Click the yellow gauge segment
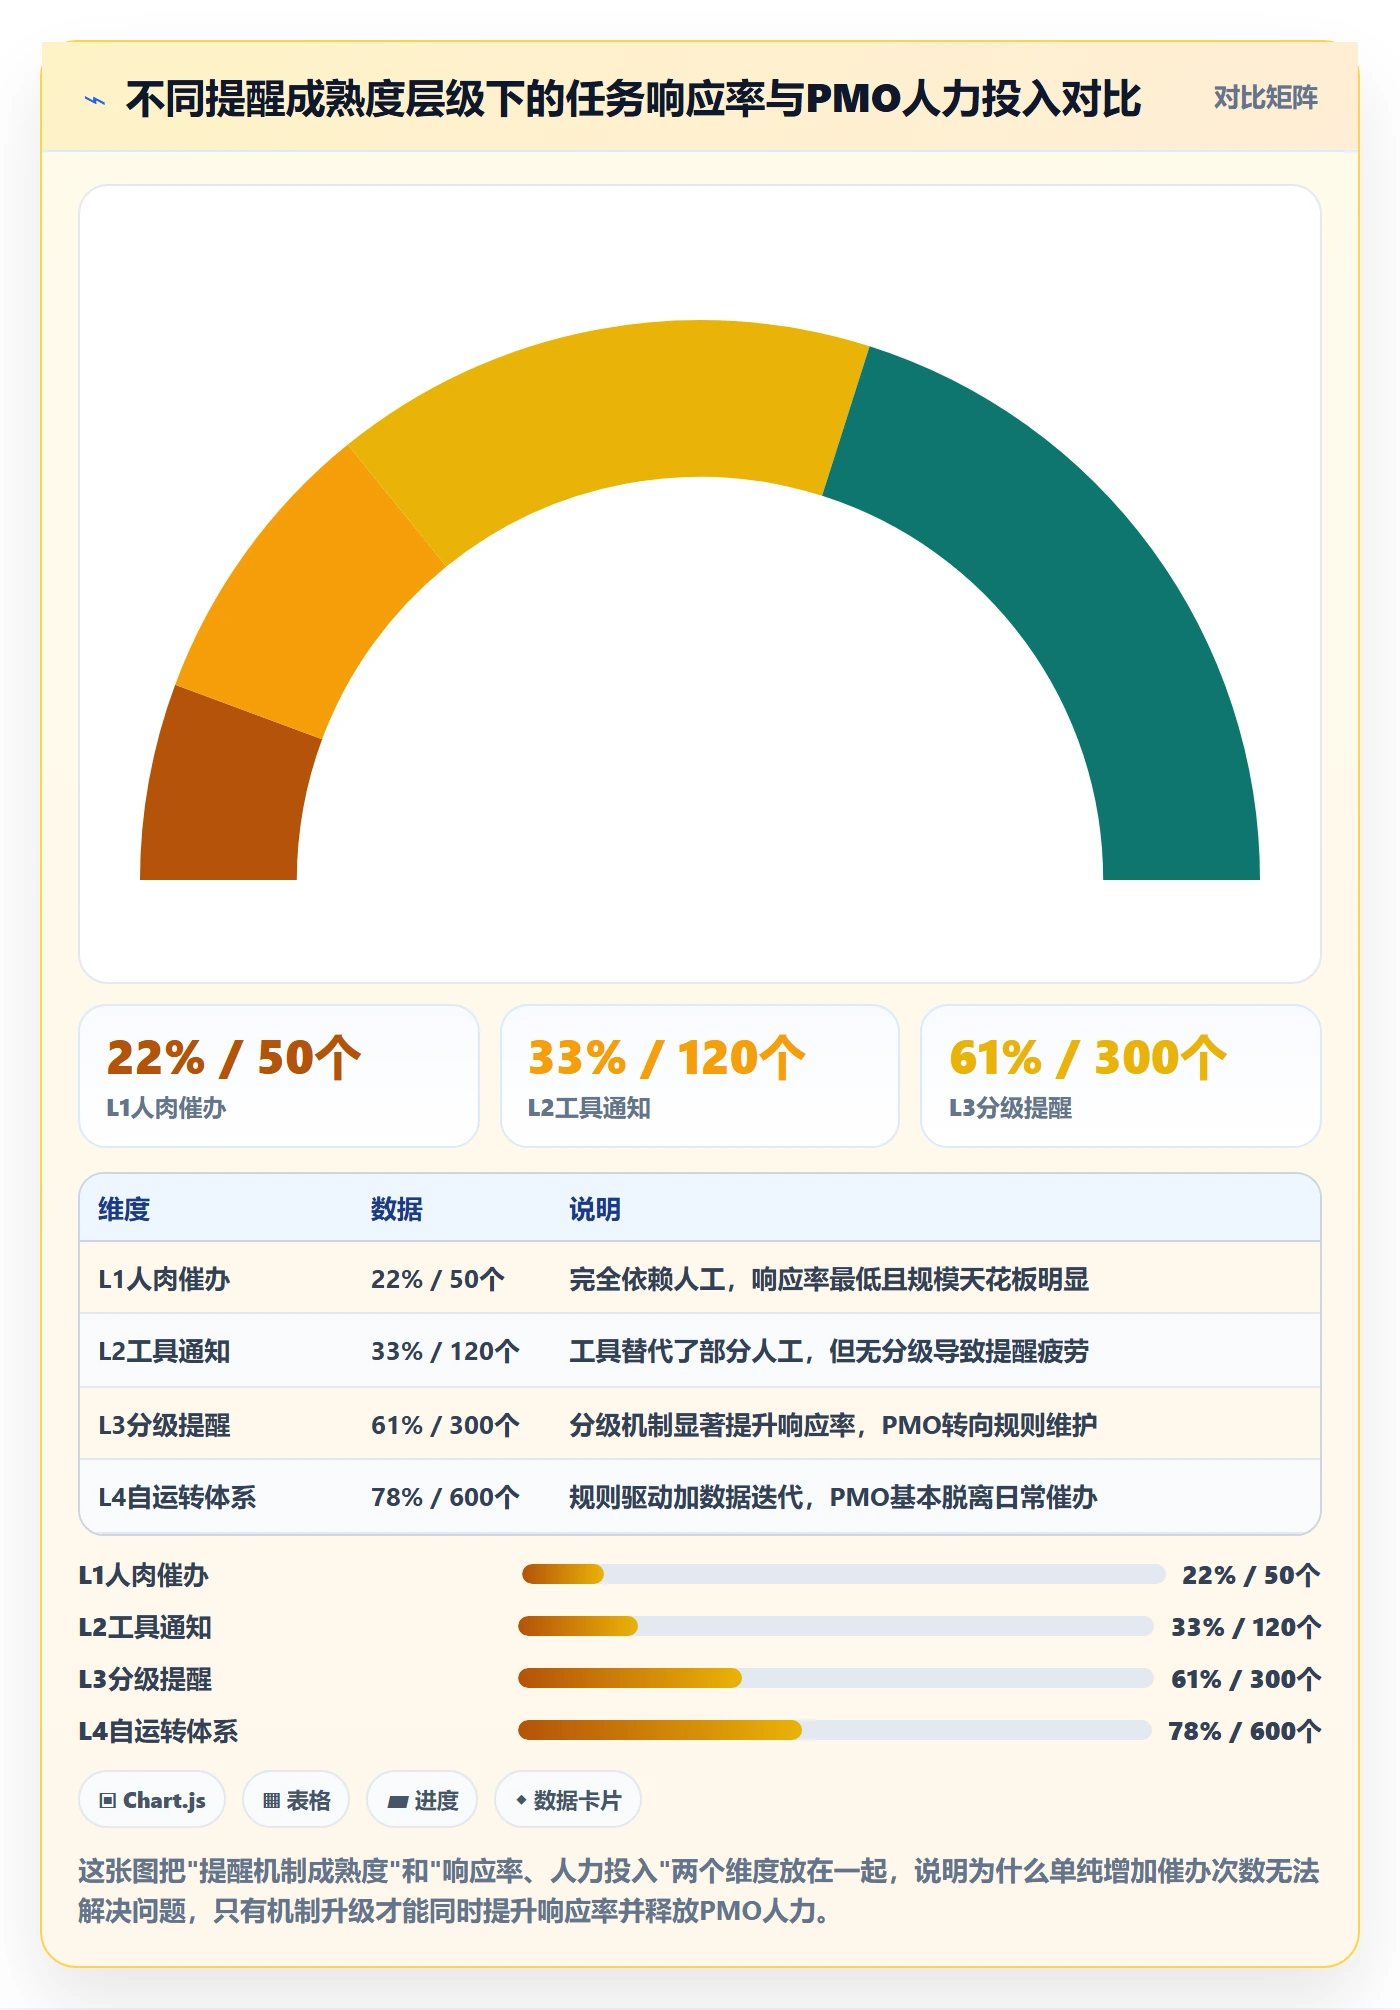 click(x=620, y=405)
